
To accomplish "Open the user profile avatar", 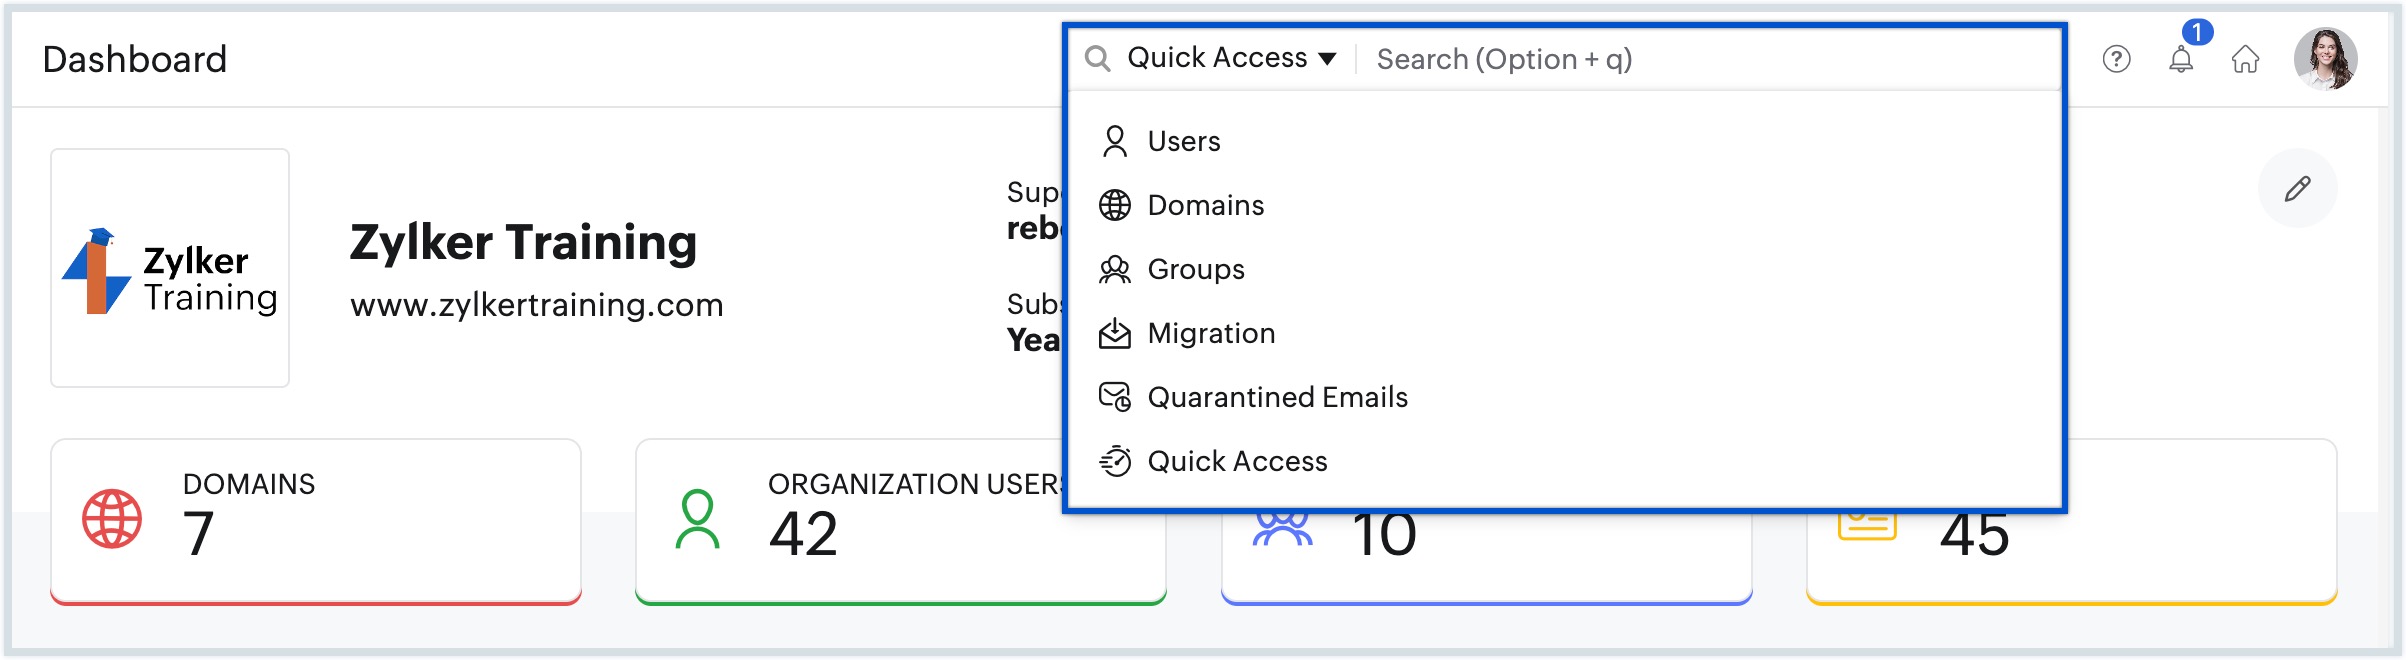I will tap(2325, 59).
